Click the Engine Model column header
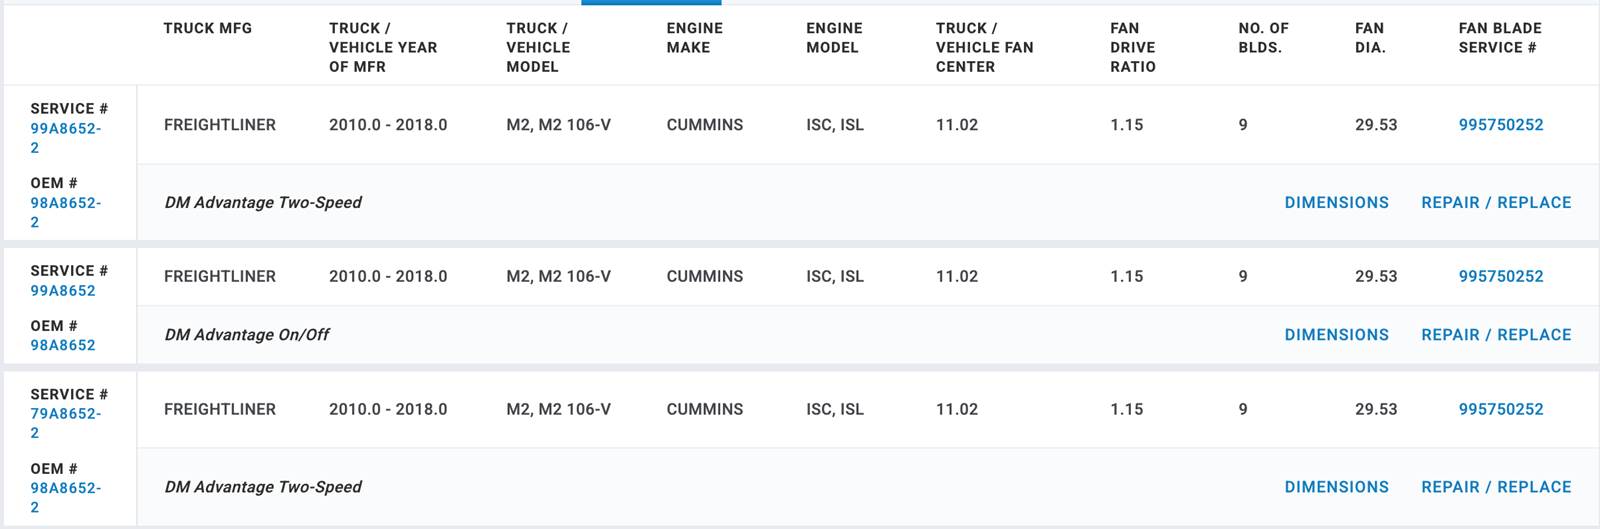The width and height of the screenshot is (1600, 529). [834, 38]
